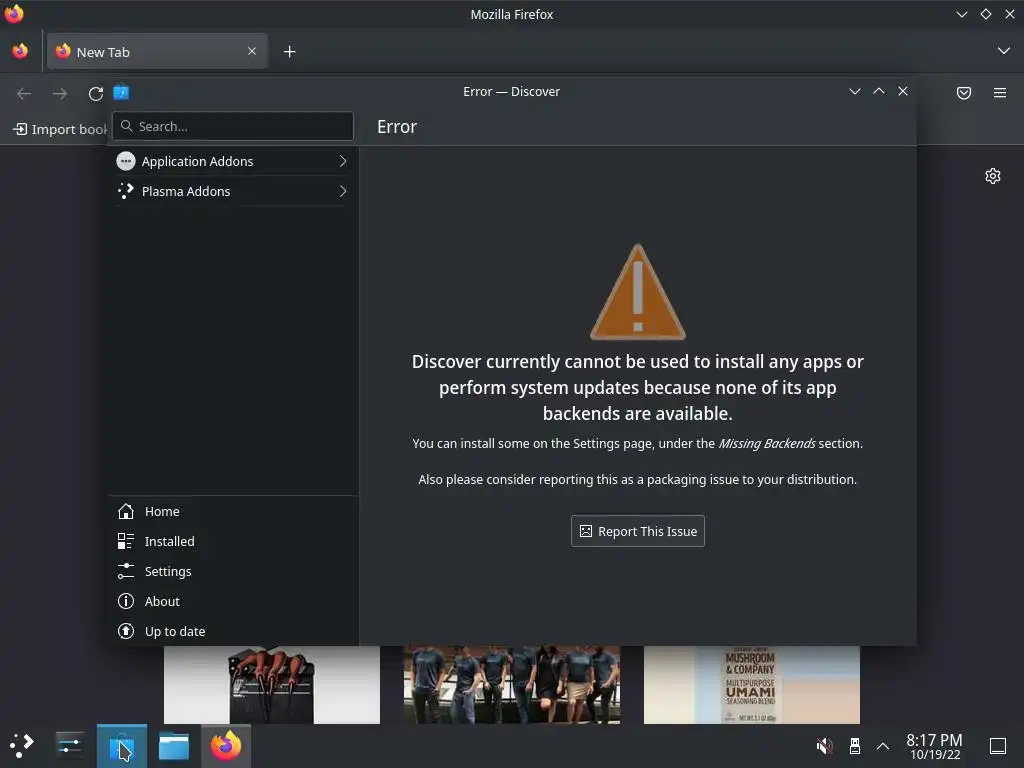
Task: Open the Pocket icon in Firefox toolbar
Action: (964, 93)
